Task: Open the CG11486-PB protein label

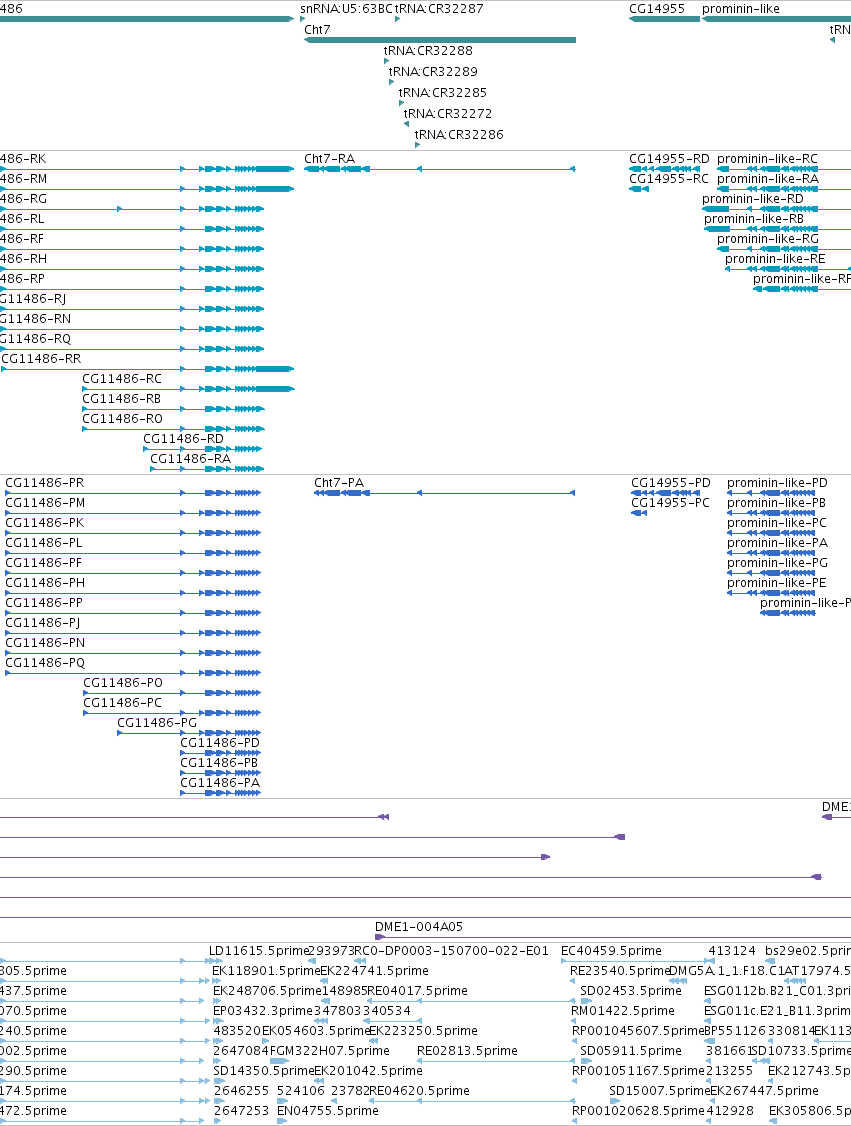Action: click(219, 763)
